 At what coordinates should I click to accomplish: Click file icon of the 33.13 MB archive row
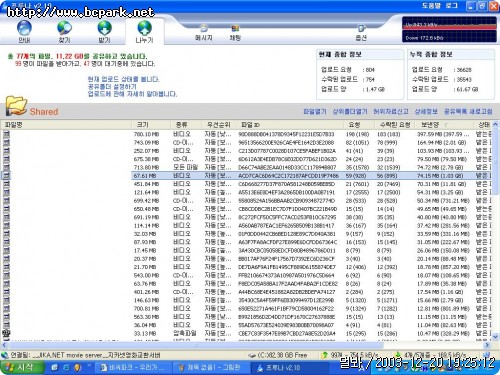(6, 333)
